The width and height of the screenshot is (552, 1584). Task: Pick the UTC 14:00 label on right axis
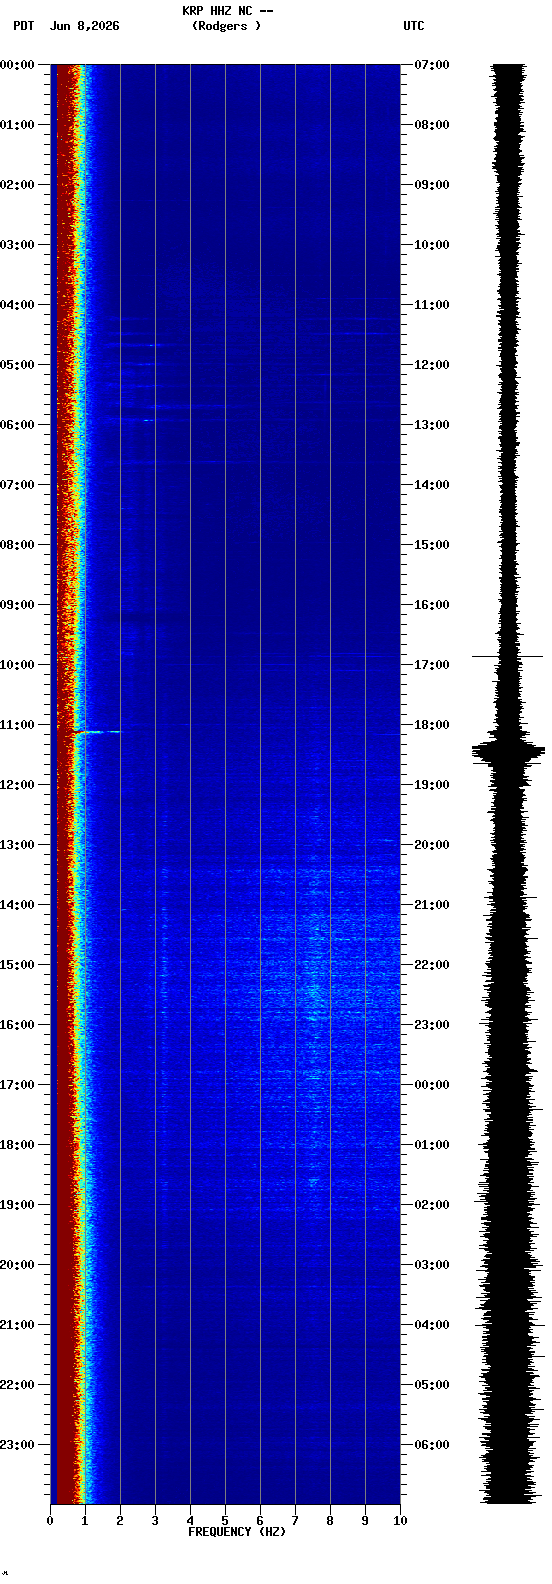[x=431, y=485]
